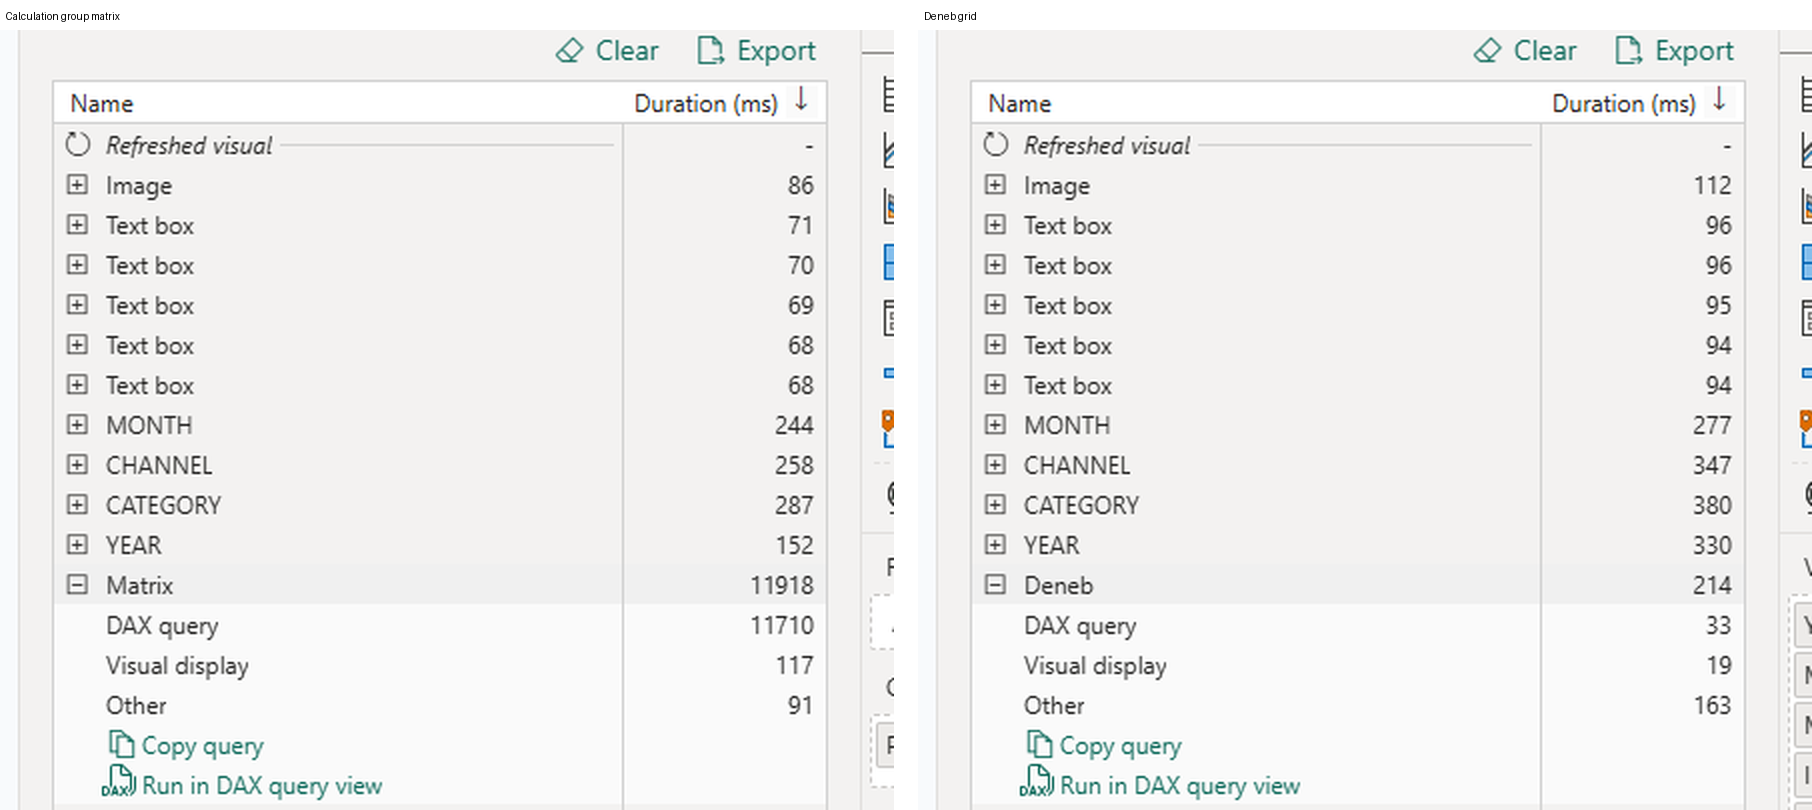Run Deneb query in DAX query view
Image resolution: width=1812 pixels, height=810 pixels.
[x=1160, y=786]
